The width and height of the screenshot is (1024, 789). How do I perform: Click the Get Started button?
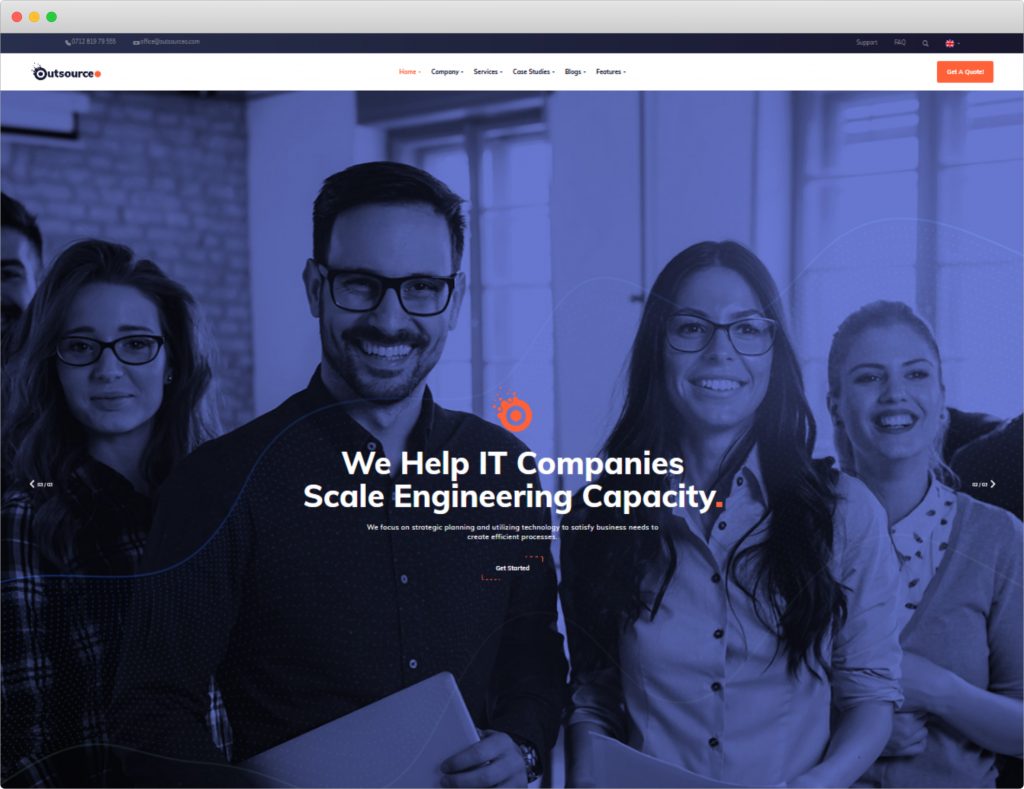(x=513, y=568)
